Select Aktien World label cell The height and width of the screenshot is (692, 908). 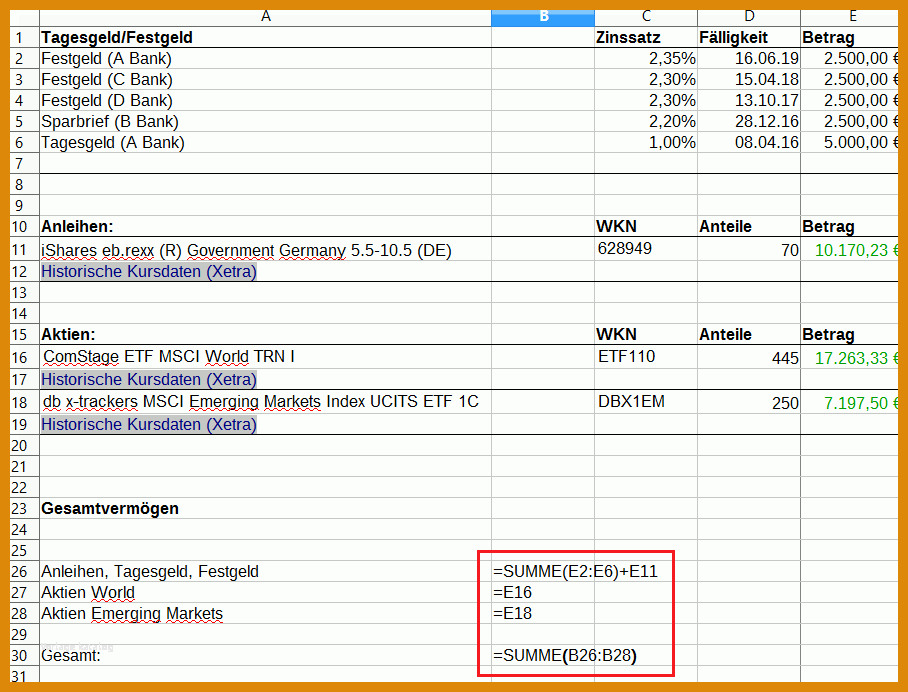(265, 592)
